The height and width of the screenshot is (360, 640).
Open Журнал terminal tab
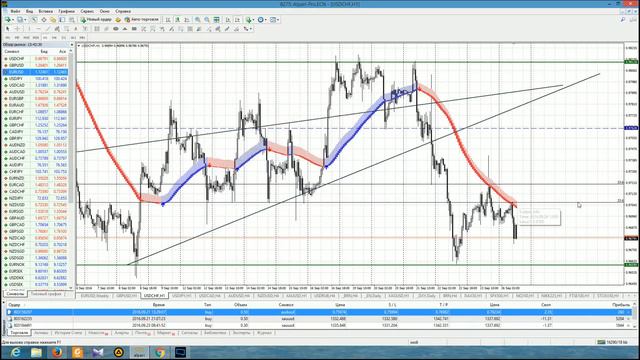coord(264,333)
